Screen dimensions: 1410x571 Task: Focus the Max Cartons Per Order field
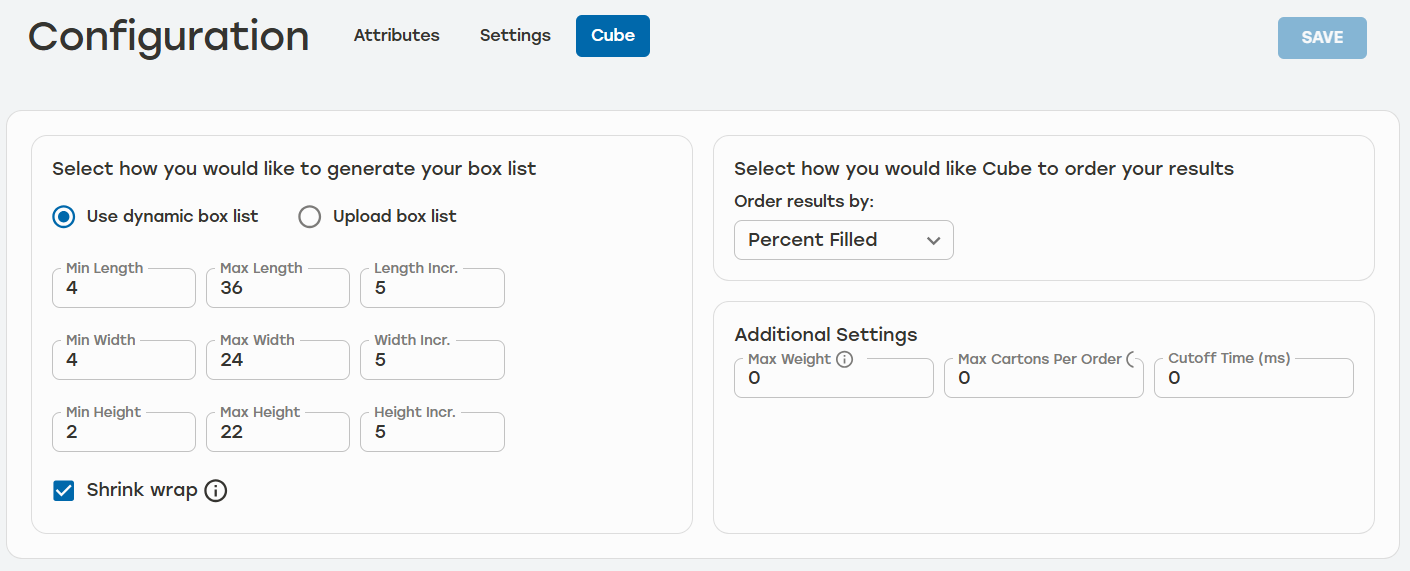tap(1044, 378)
